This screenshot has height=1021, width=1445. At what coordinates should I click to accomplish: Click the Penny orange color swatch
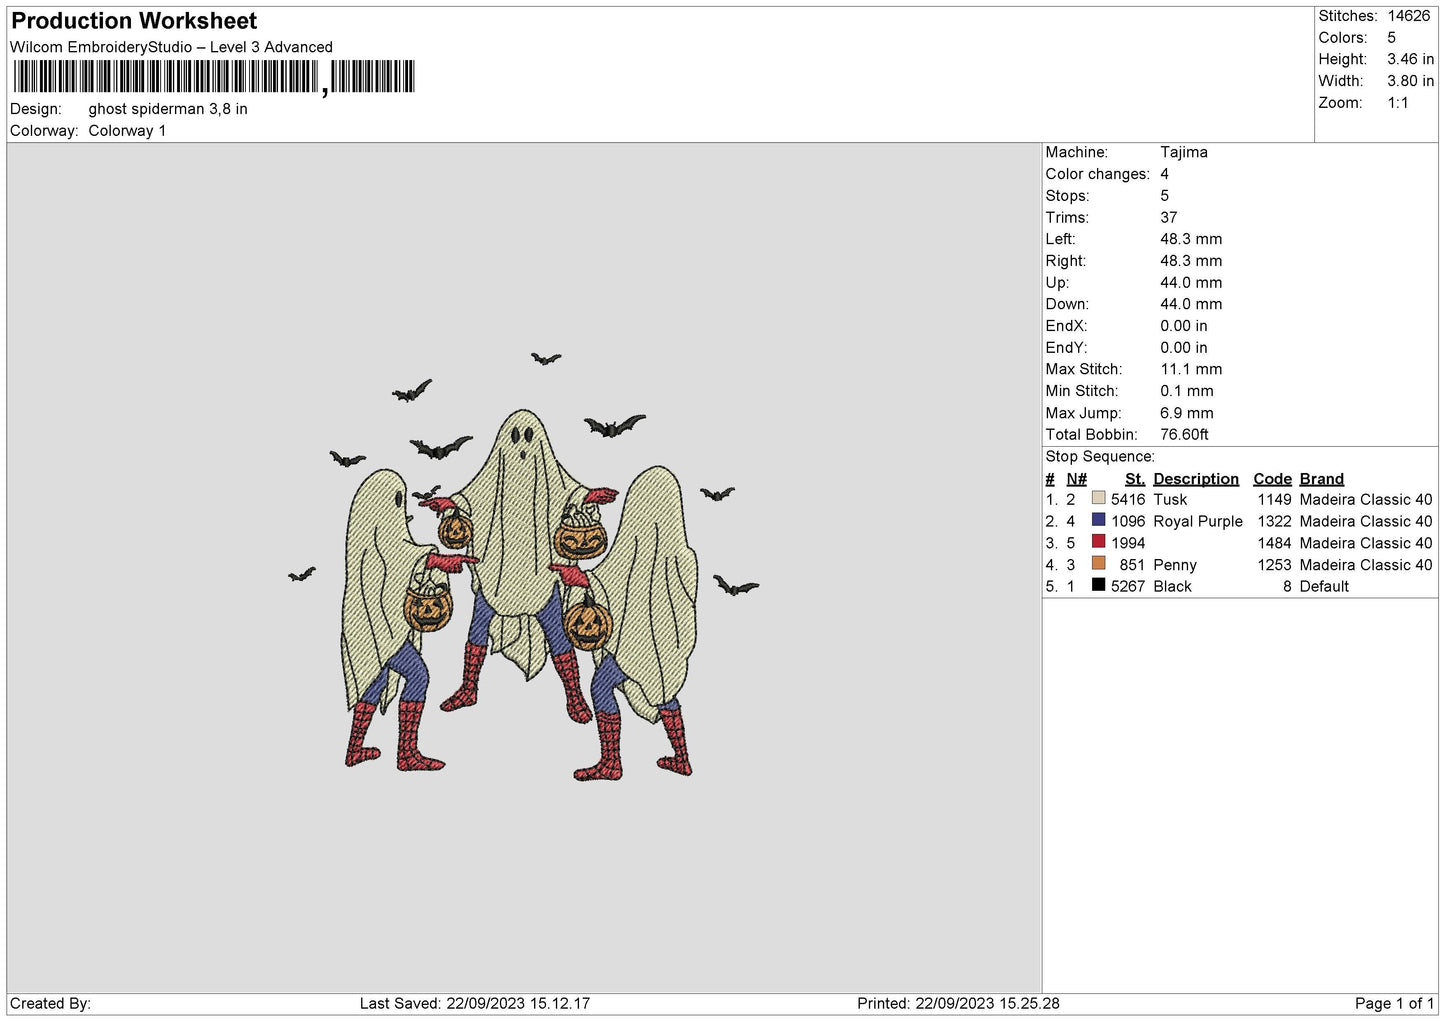click(1099, 563)
